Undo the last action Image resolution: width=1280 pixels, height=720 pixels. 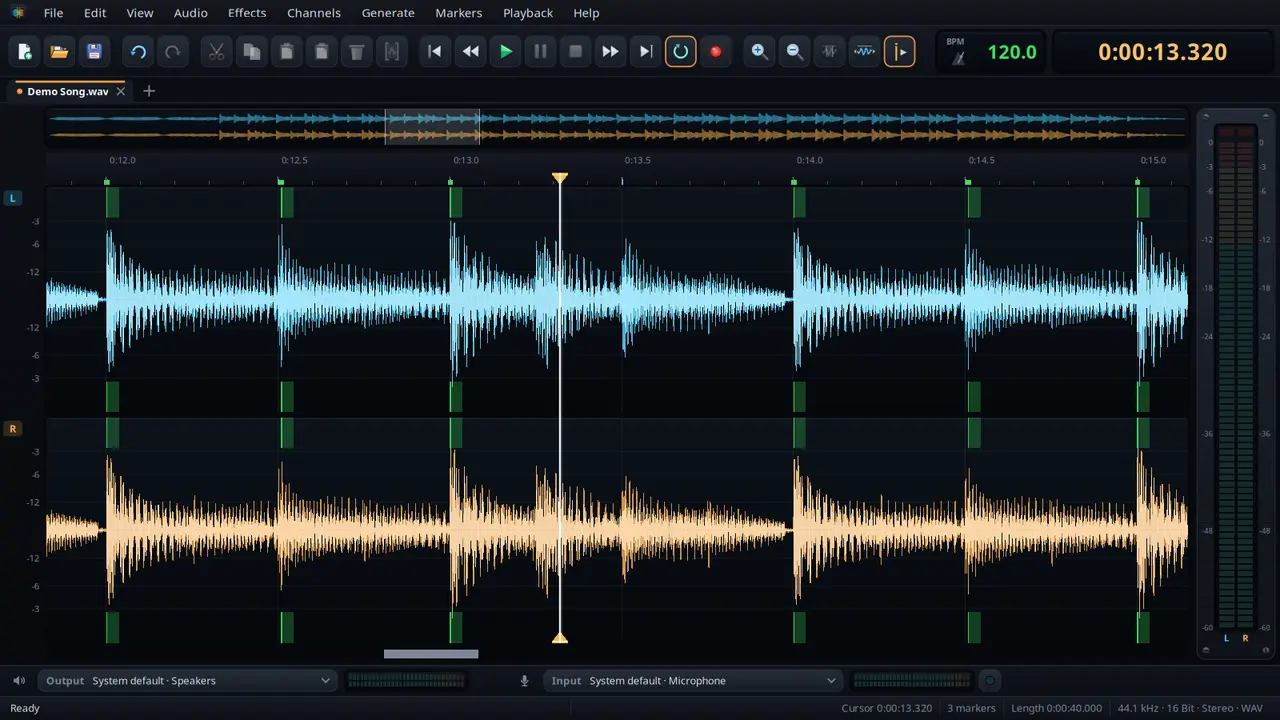tap(139, 52)
